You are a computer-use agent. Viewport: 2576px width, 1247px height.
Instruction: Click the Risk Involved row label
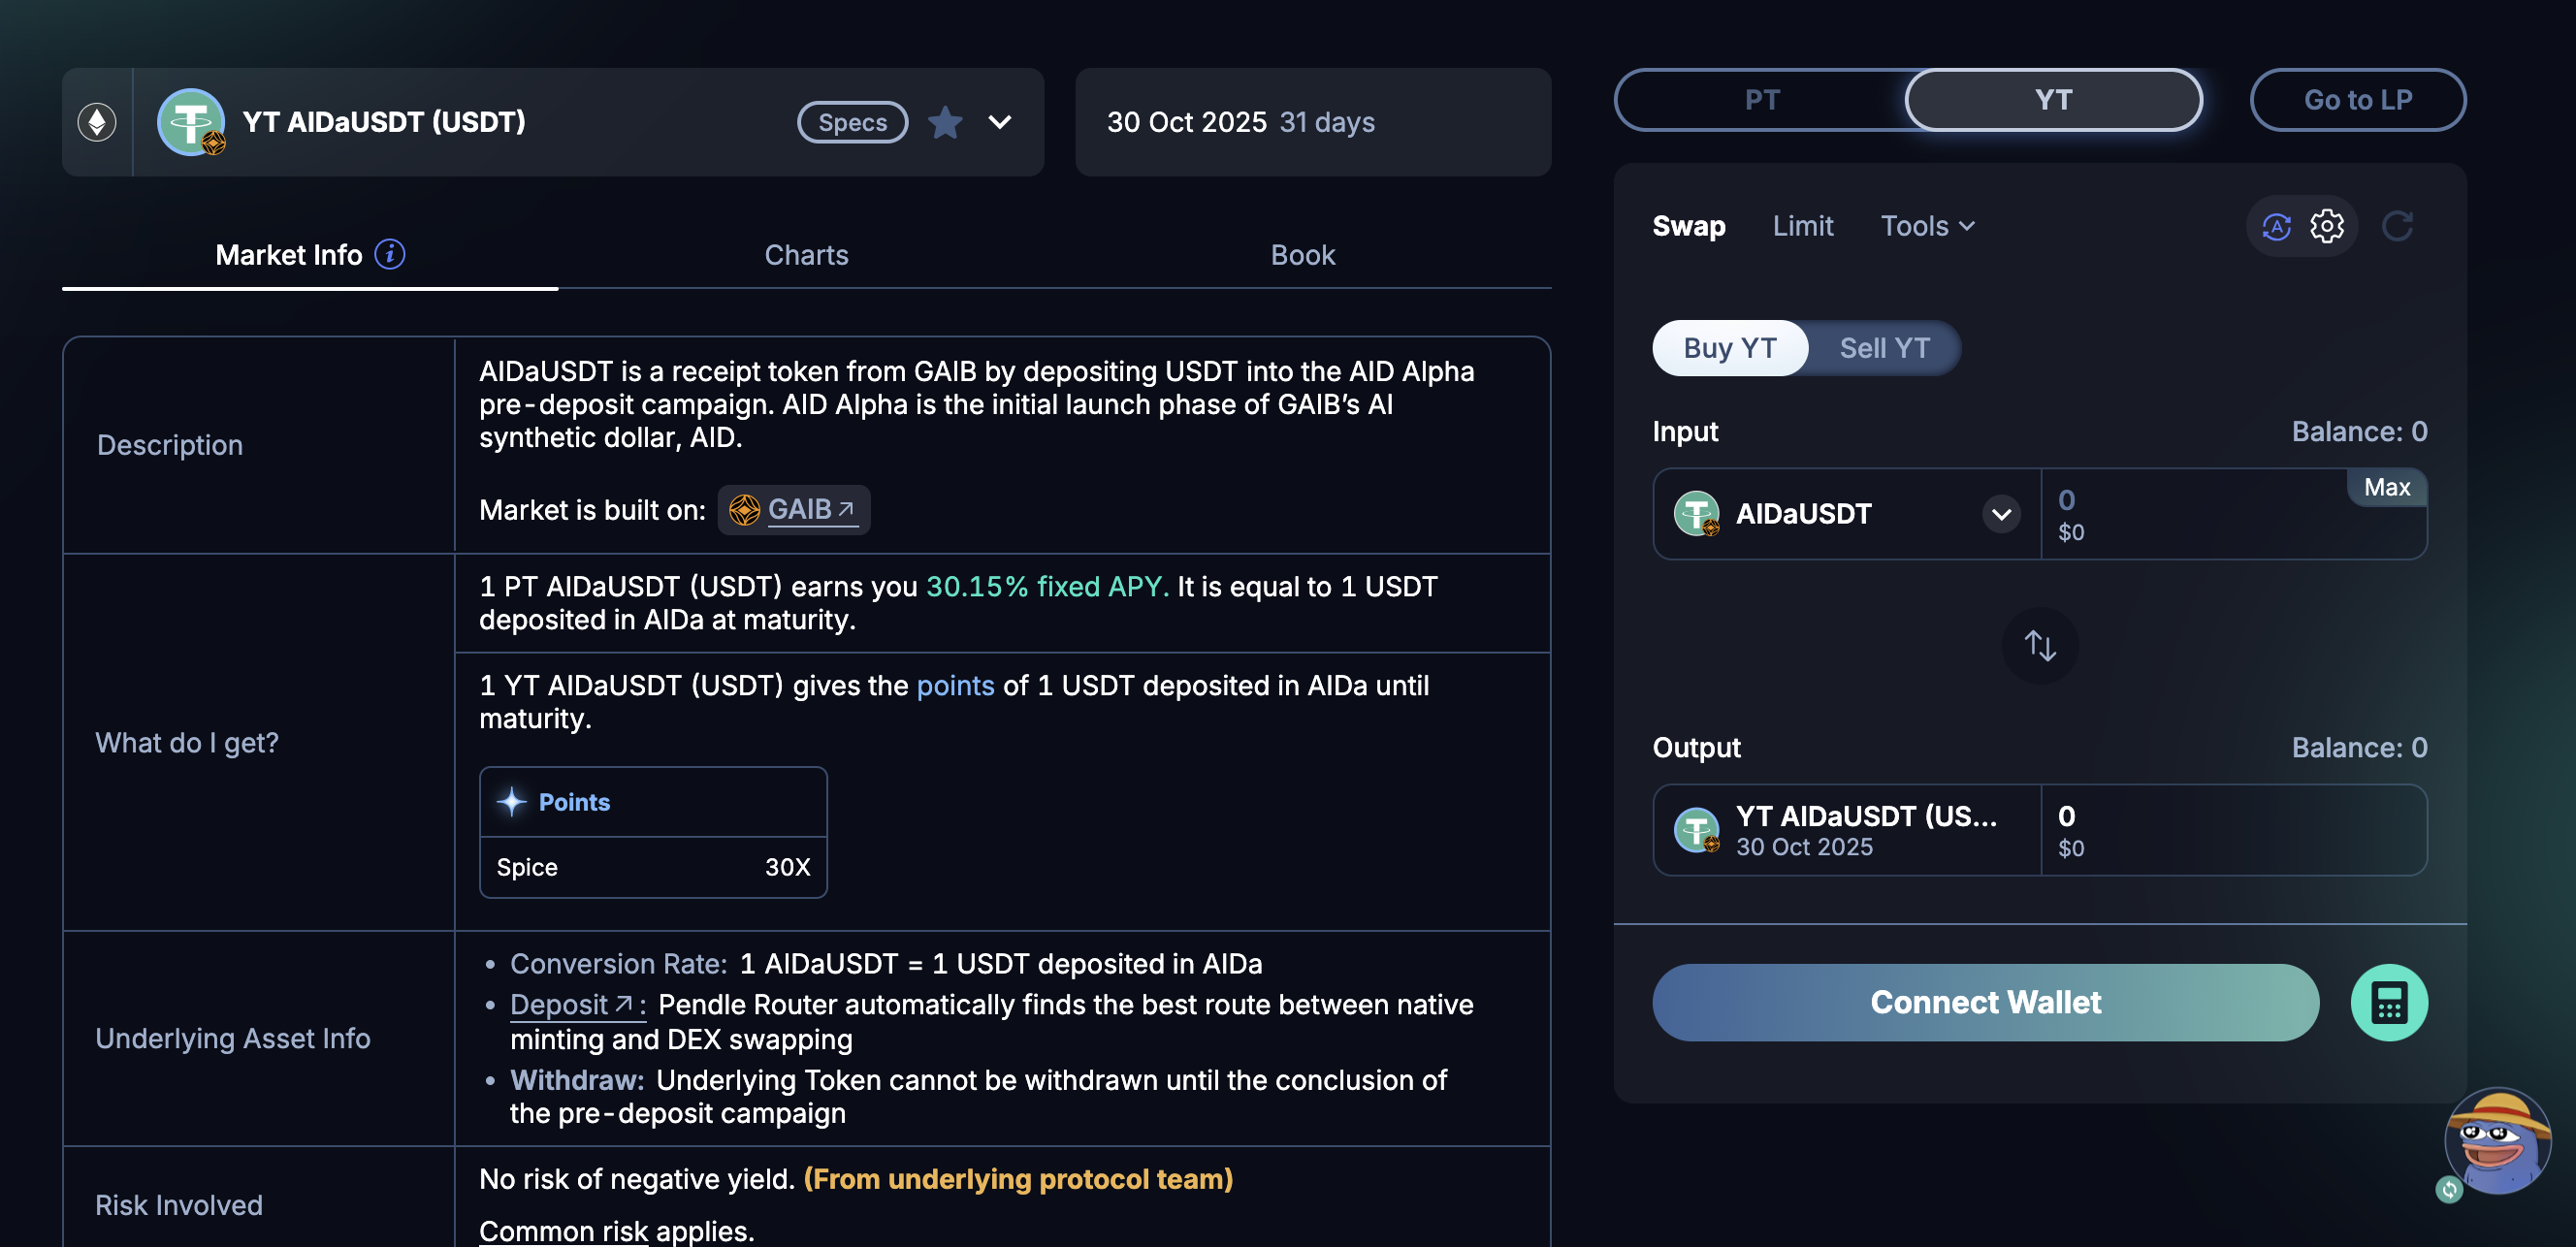click(x=179, y=1205)
